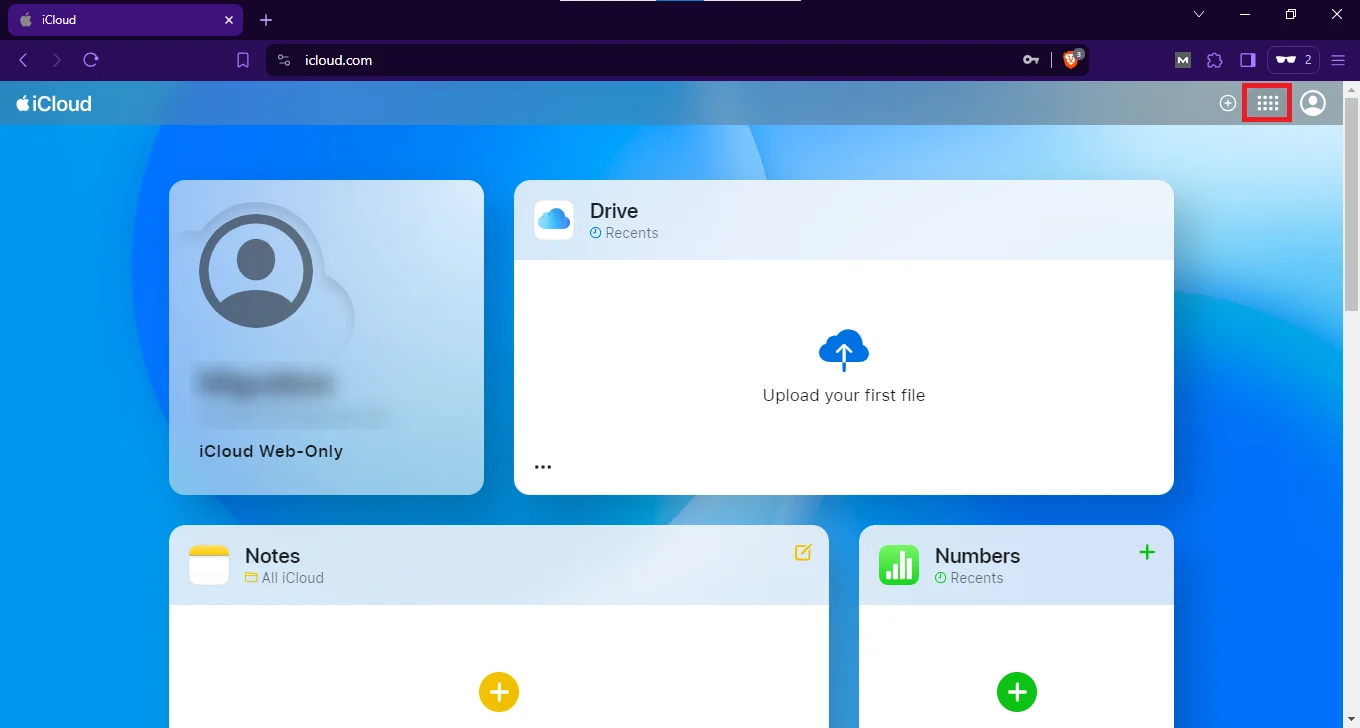Click the yellow plus button in Notes

tap(499, 691)
